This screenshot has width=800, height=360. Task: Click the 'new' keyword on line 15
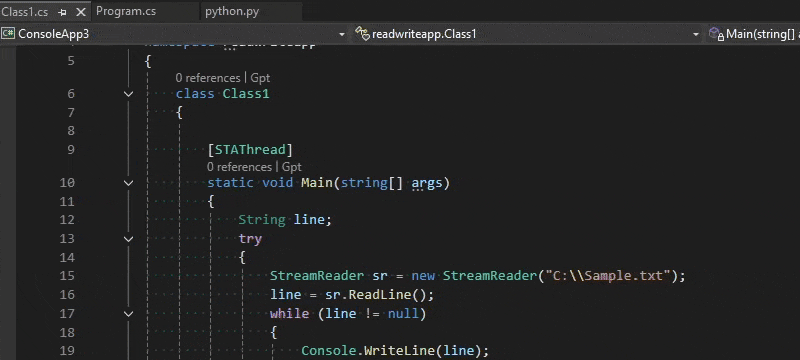tap(423, 276)
